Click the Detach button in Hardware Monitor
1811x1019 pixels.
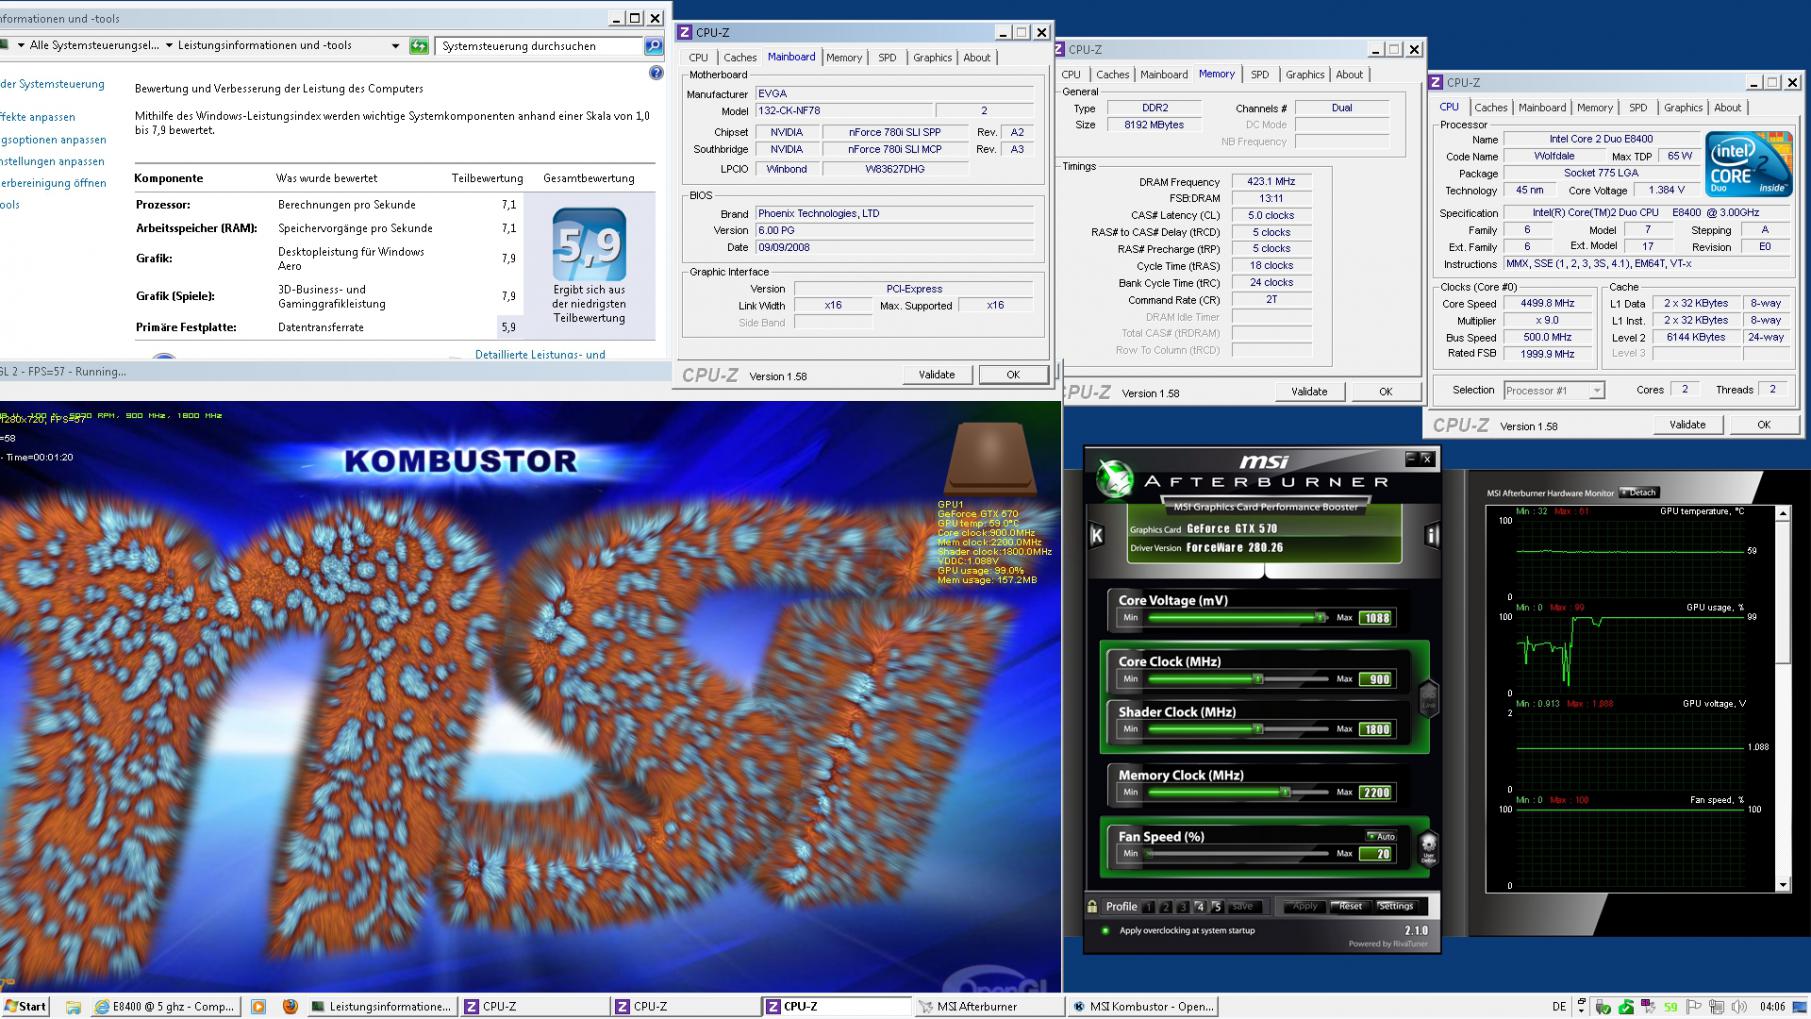pyautogui.click(x=1640, y=492)
